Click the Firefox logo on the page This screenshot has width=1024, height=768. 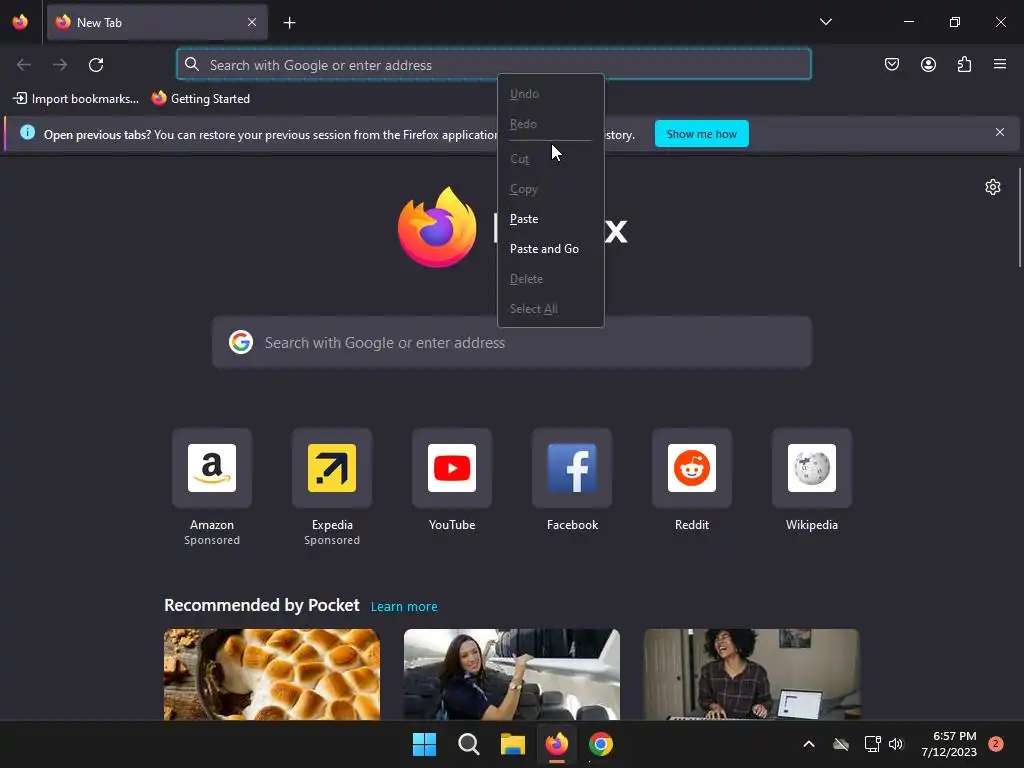click(437, 227)
